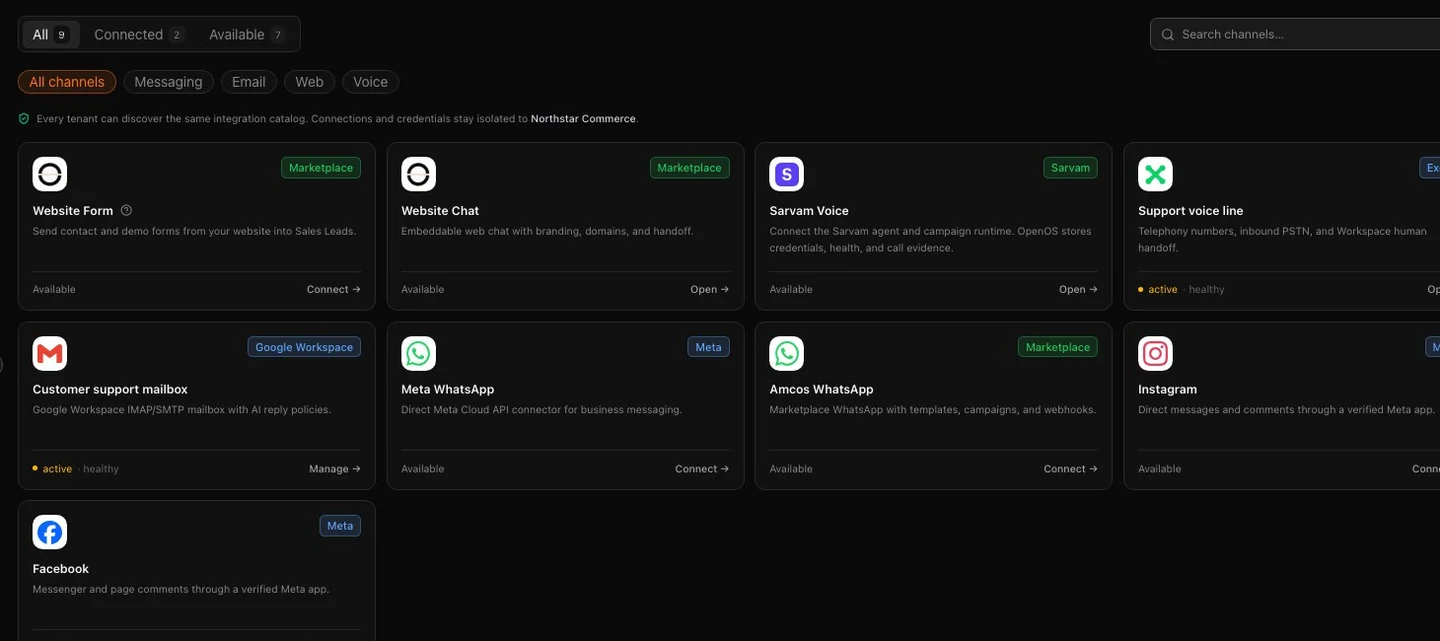Screen dimensions: 1440x641
Task: Switch to the Available tab
Action: tap(247, 34)
